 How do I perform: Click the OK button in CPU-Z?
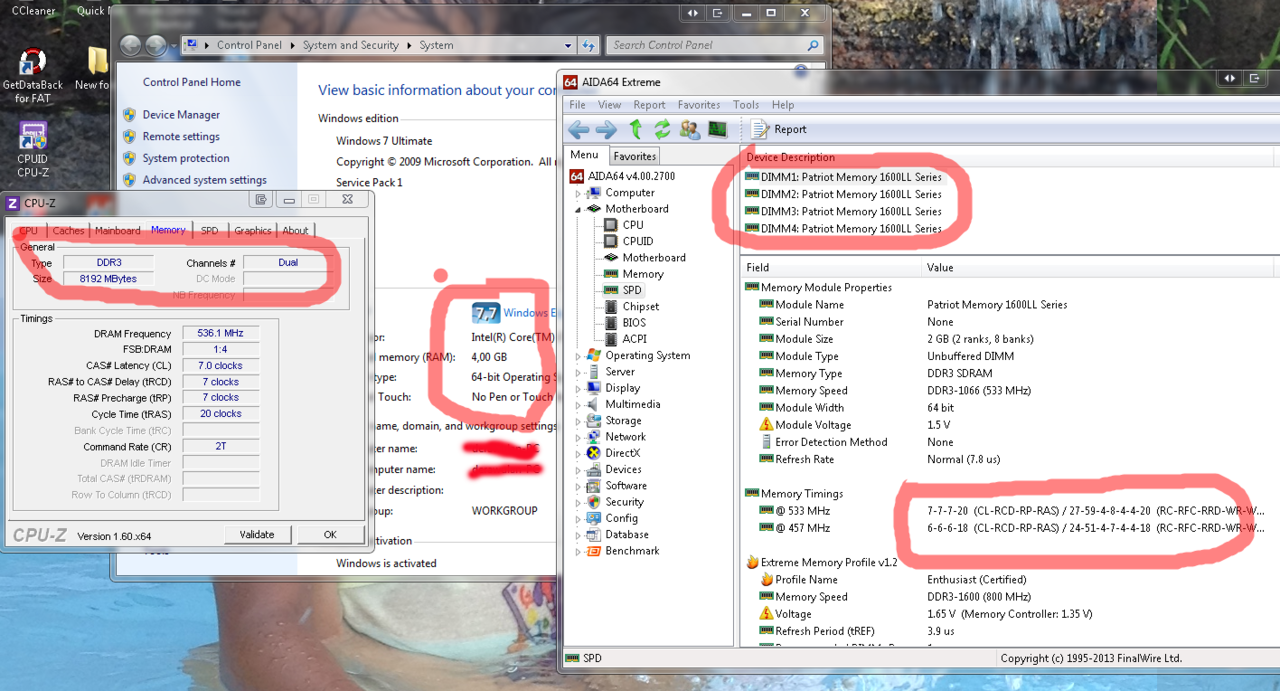[x=330, y=534]
